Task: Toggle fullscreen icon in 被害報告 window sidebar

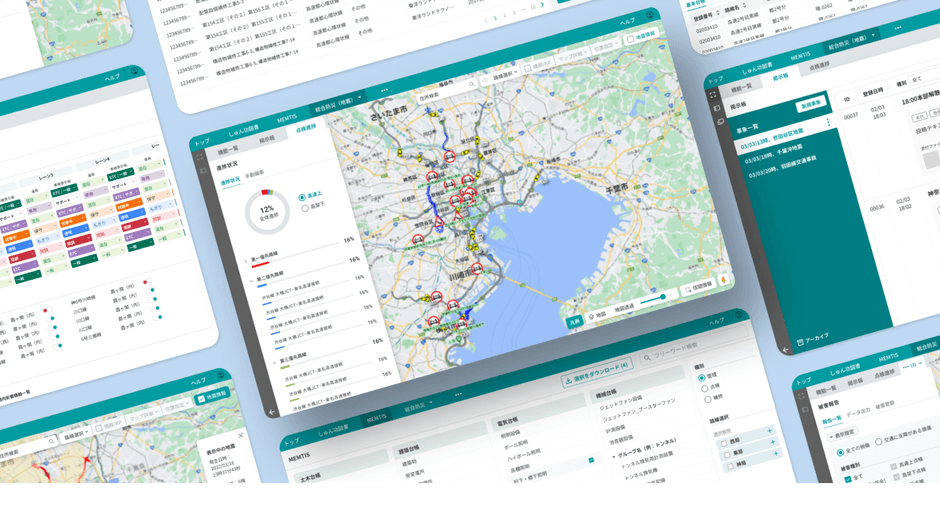Action: pos(802,396)
